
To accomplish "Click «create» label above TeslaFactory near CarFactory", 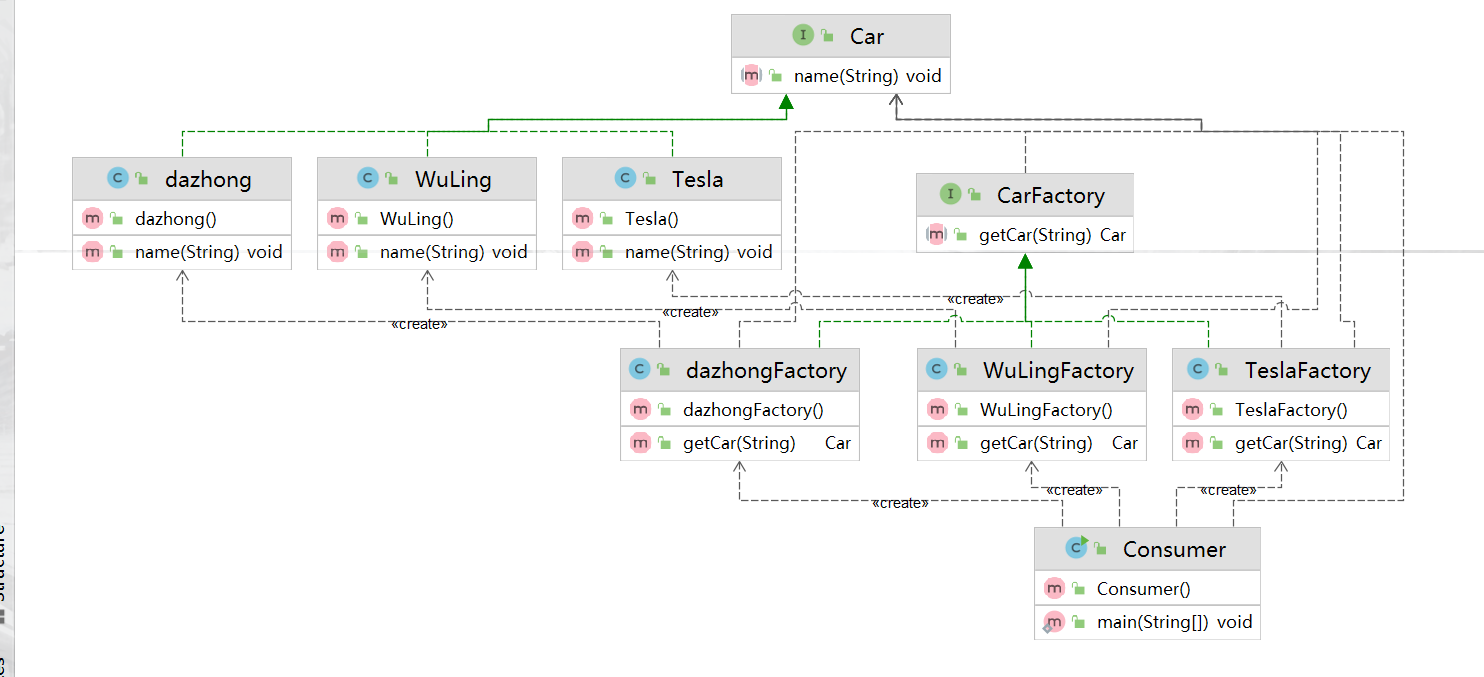I will [x=975, y=299].
